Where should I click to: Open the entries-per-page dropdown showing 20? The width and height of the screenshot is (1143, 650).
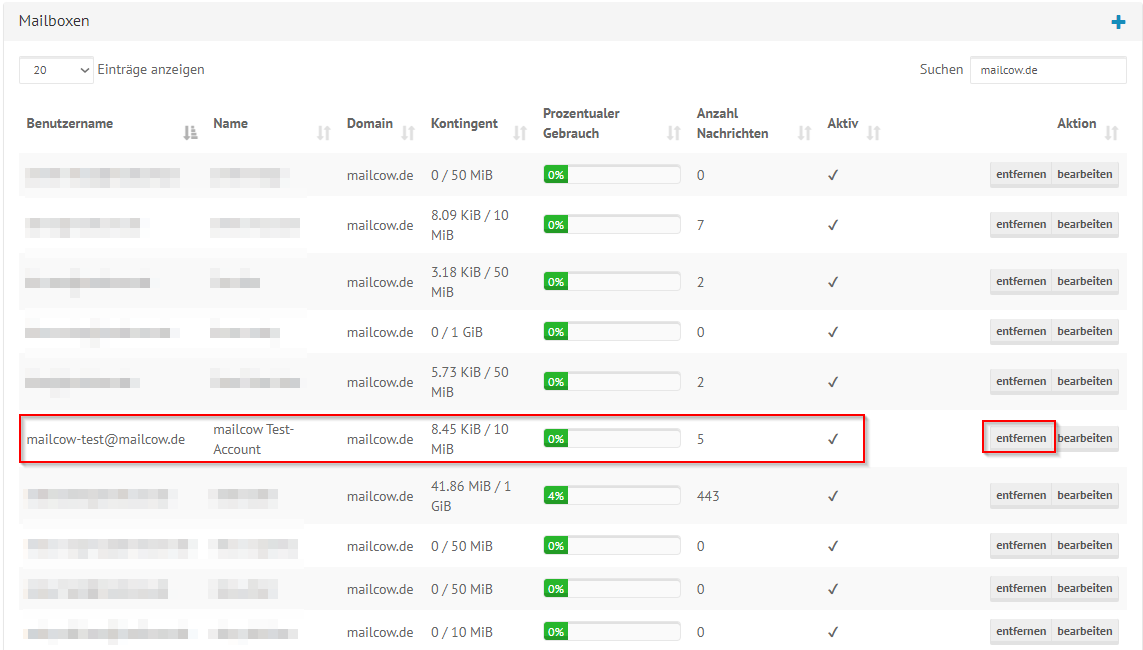tap(55, 70)
